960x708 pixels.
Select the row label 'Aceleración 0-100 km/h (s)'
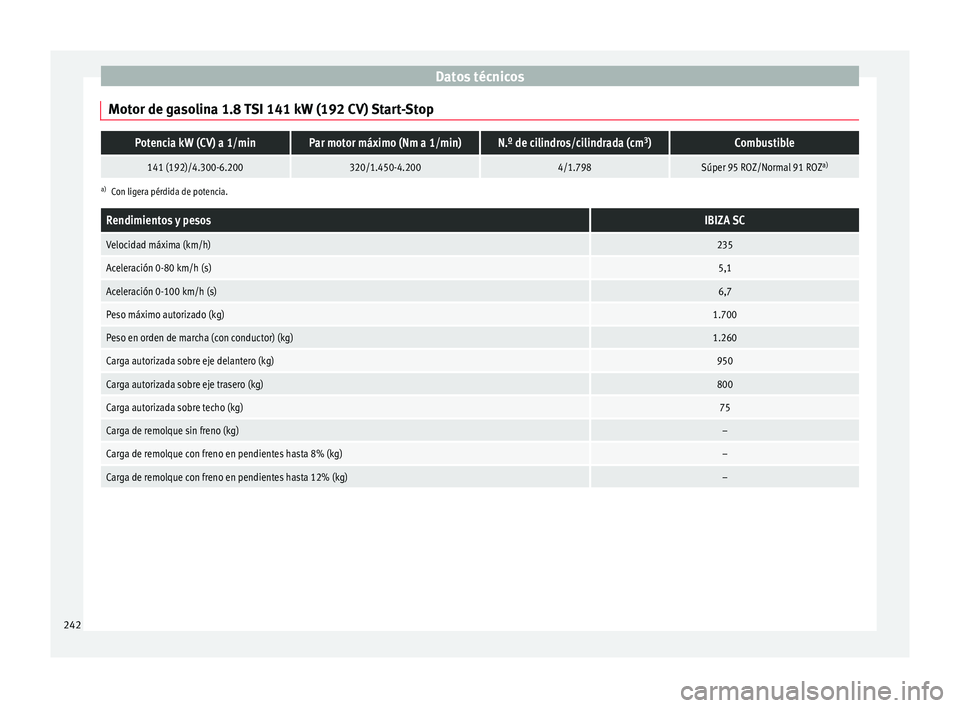[161, 292]
